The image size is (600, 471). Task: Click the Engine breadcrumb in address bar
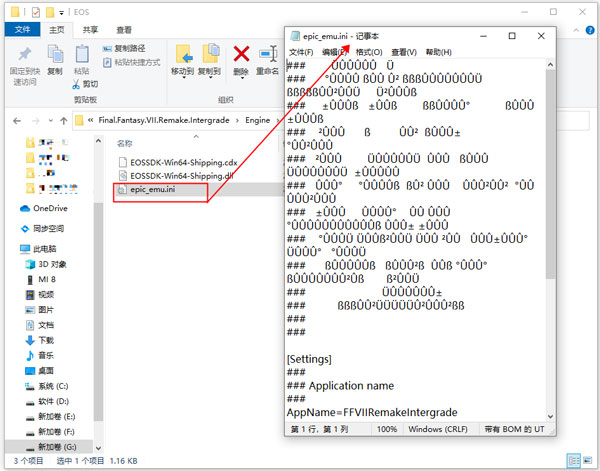coord(258,120)
